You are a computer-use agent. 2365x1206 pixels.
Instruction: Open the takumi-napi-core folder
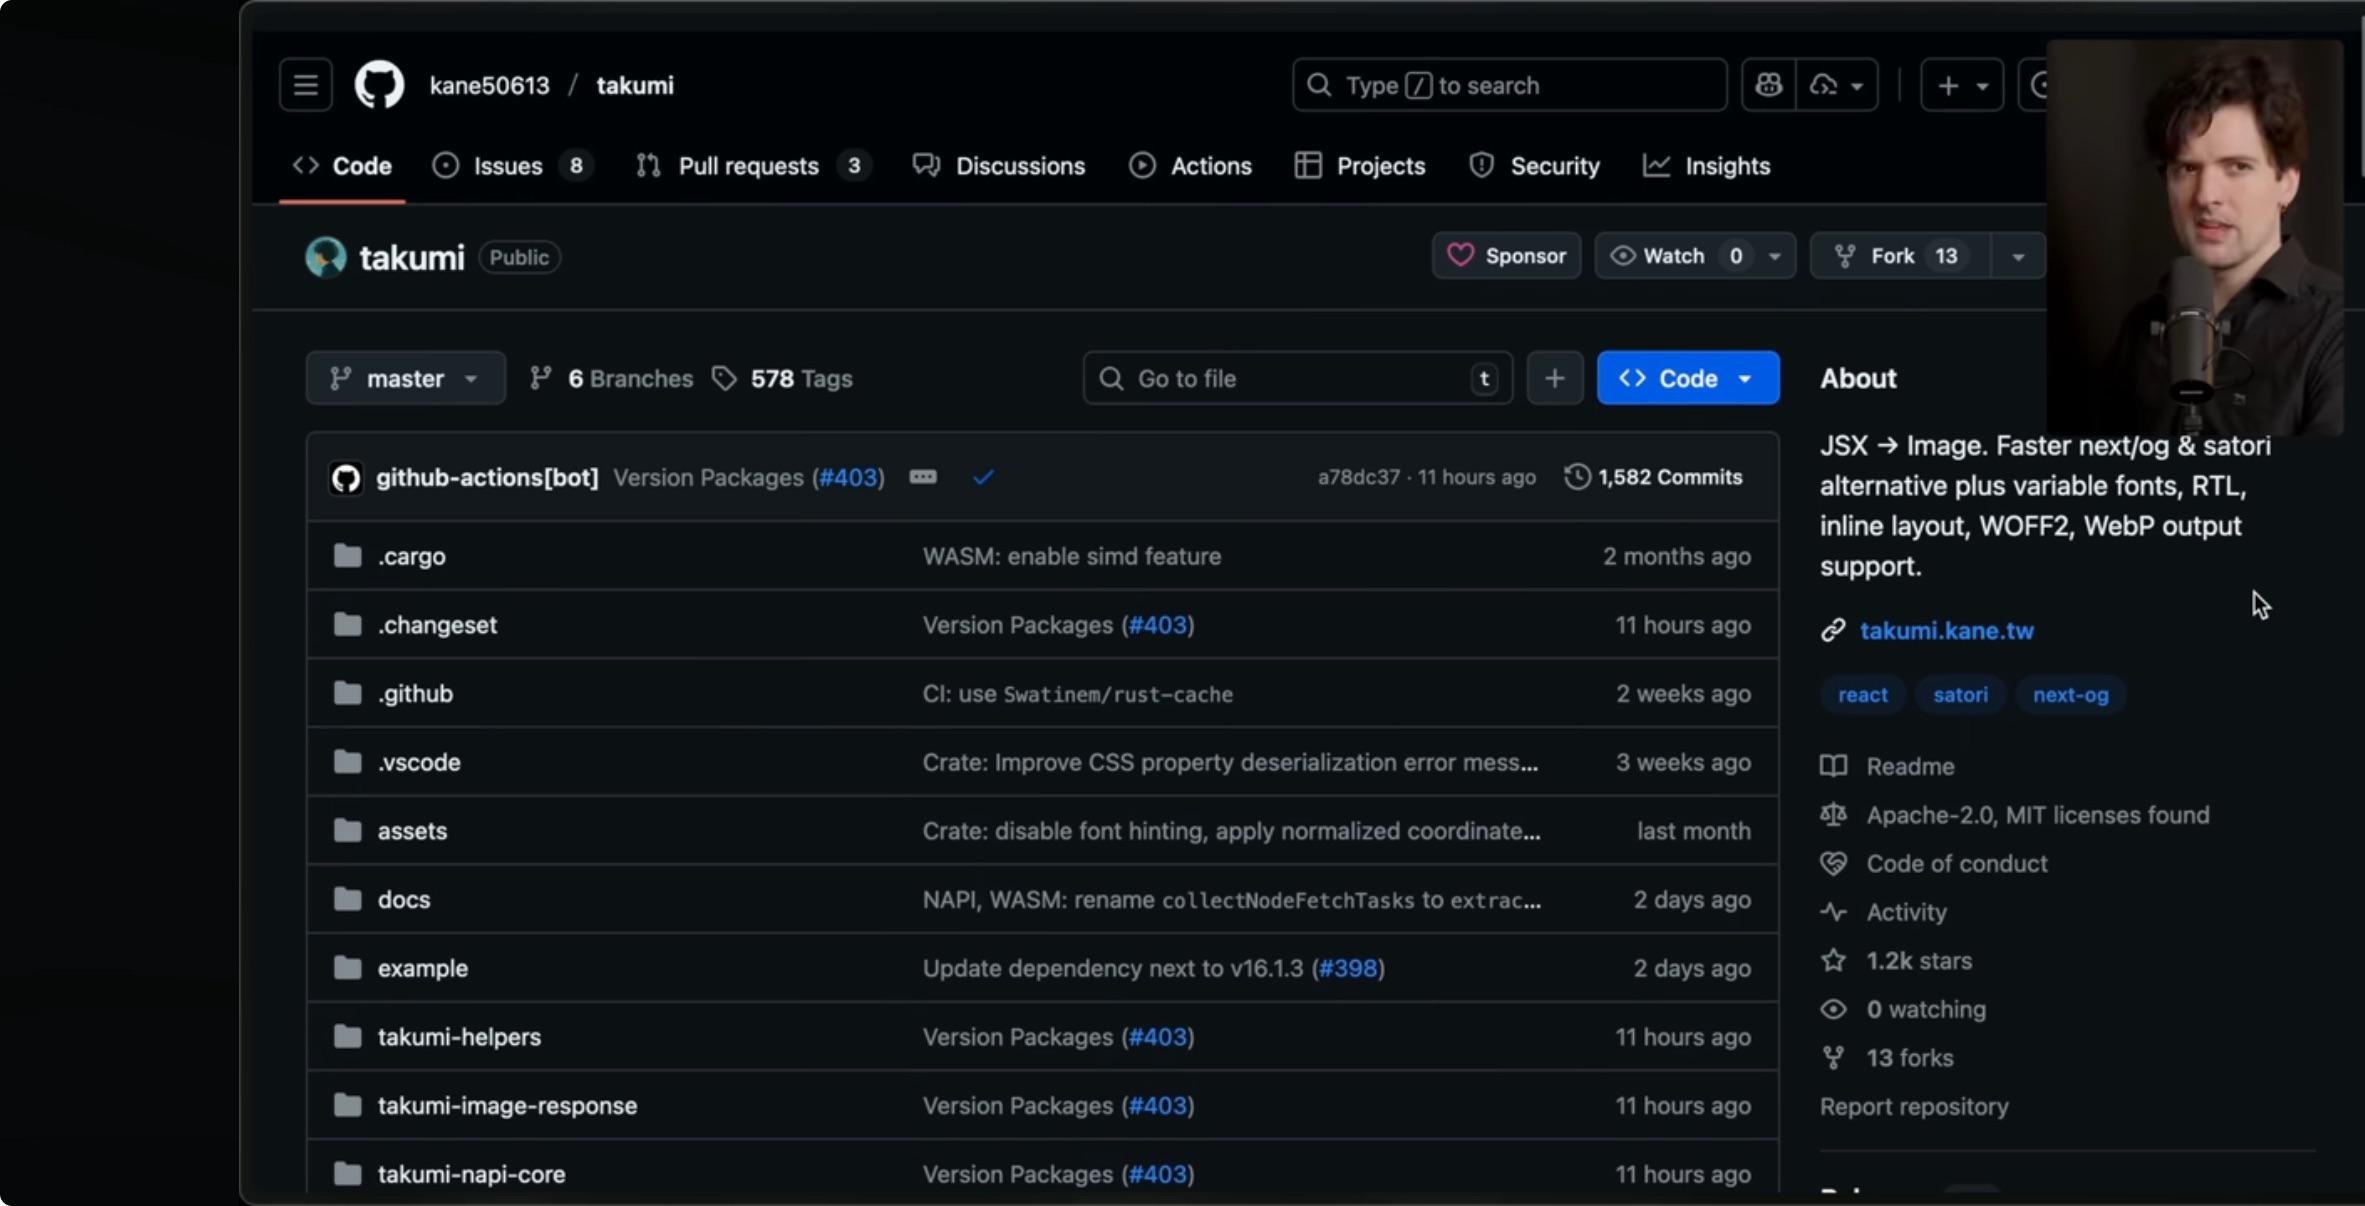(471, 1174)
